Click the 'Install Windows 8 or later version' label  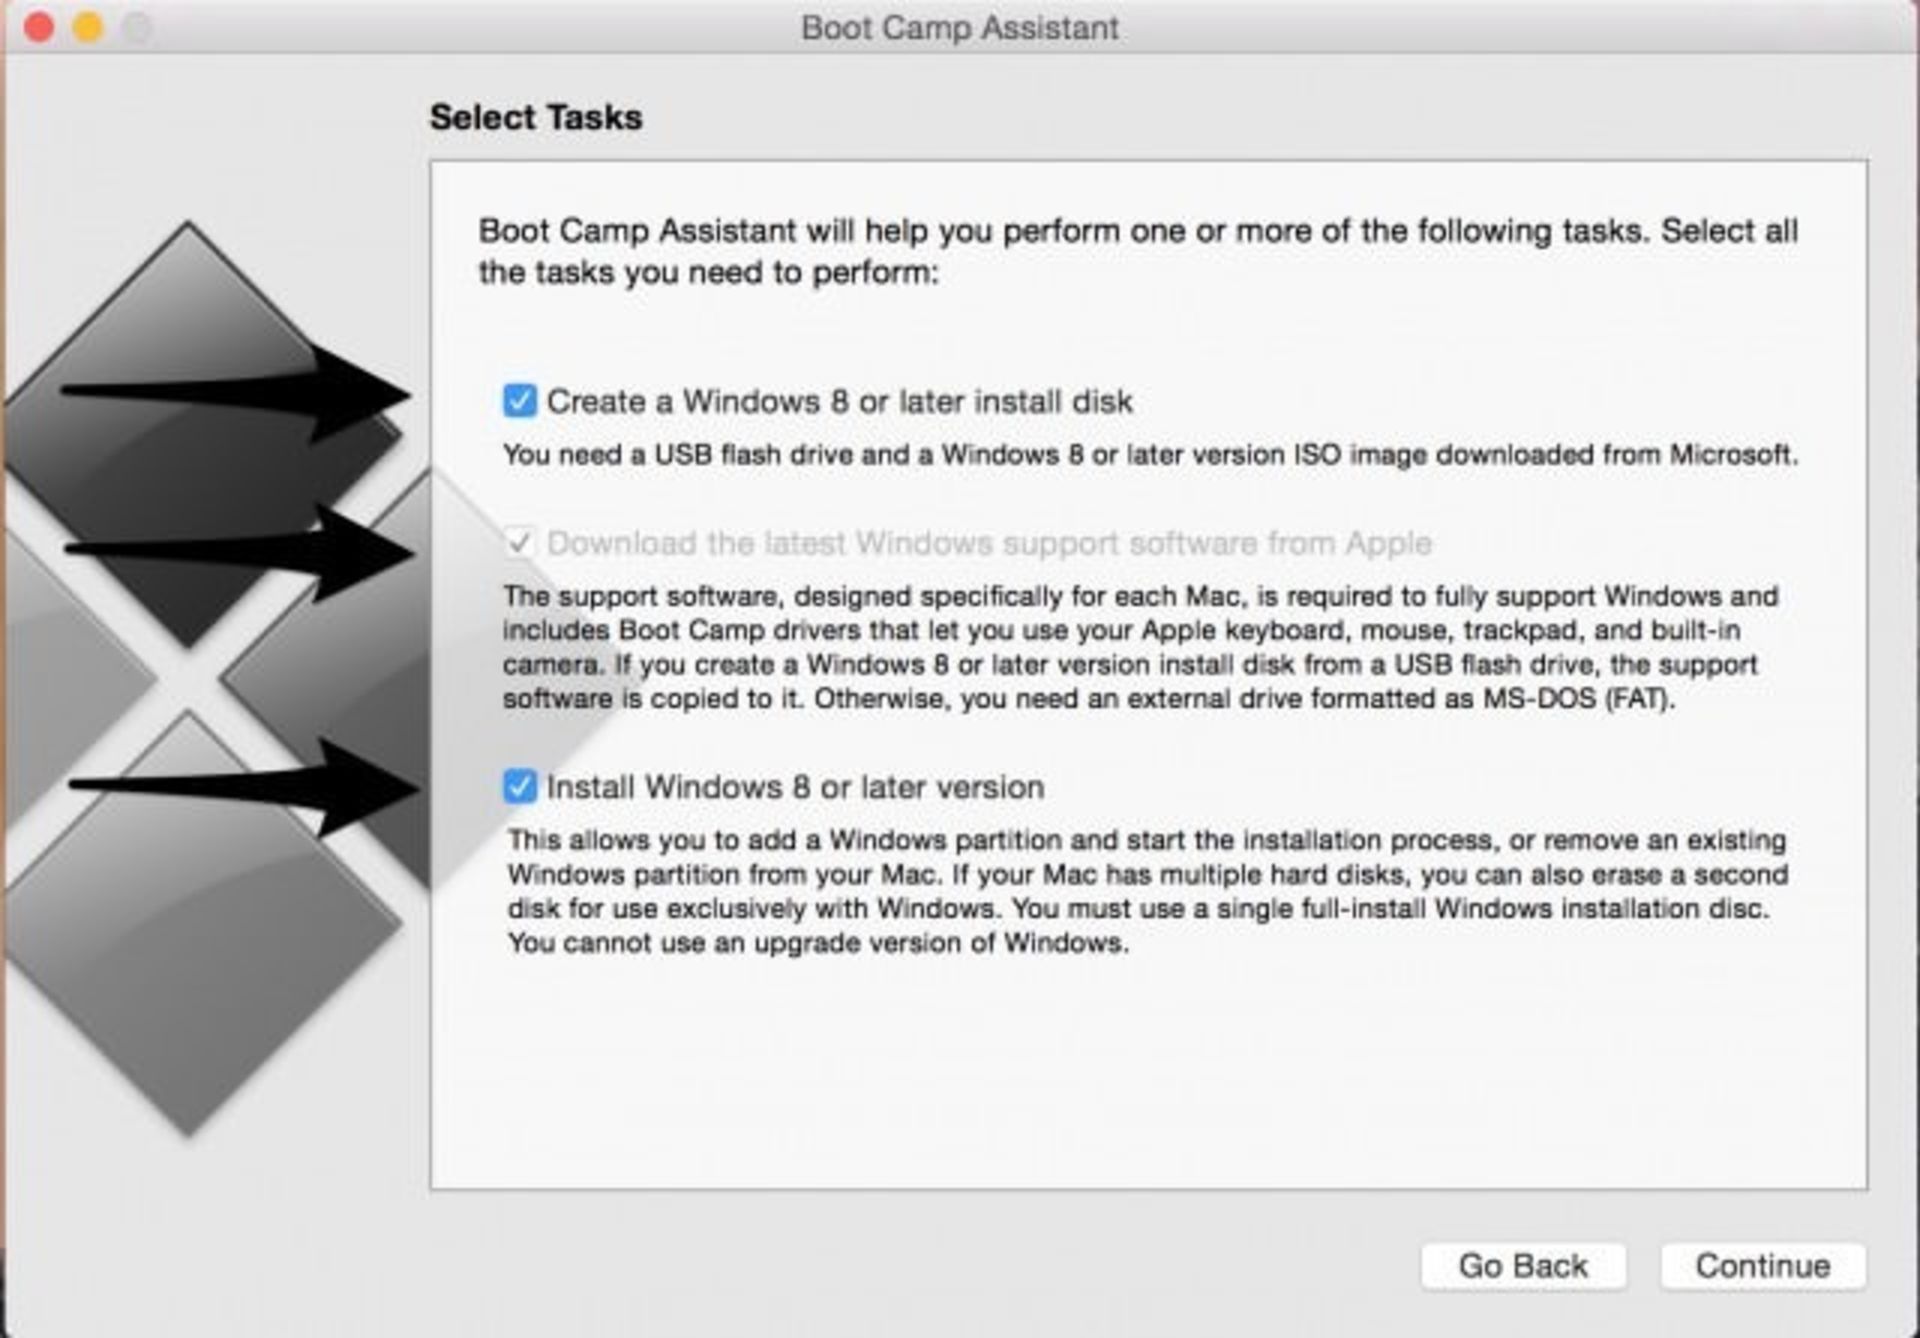(x=795, y=787)
